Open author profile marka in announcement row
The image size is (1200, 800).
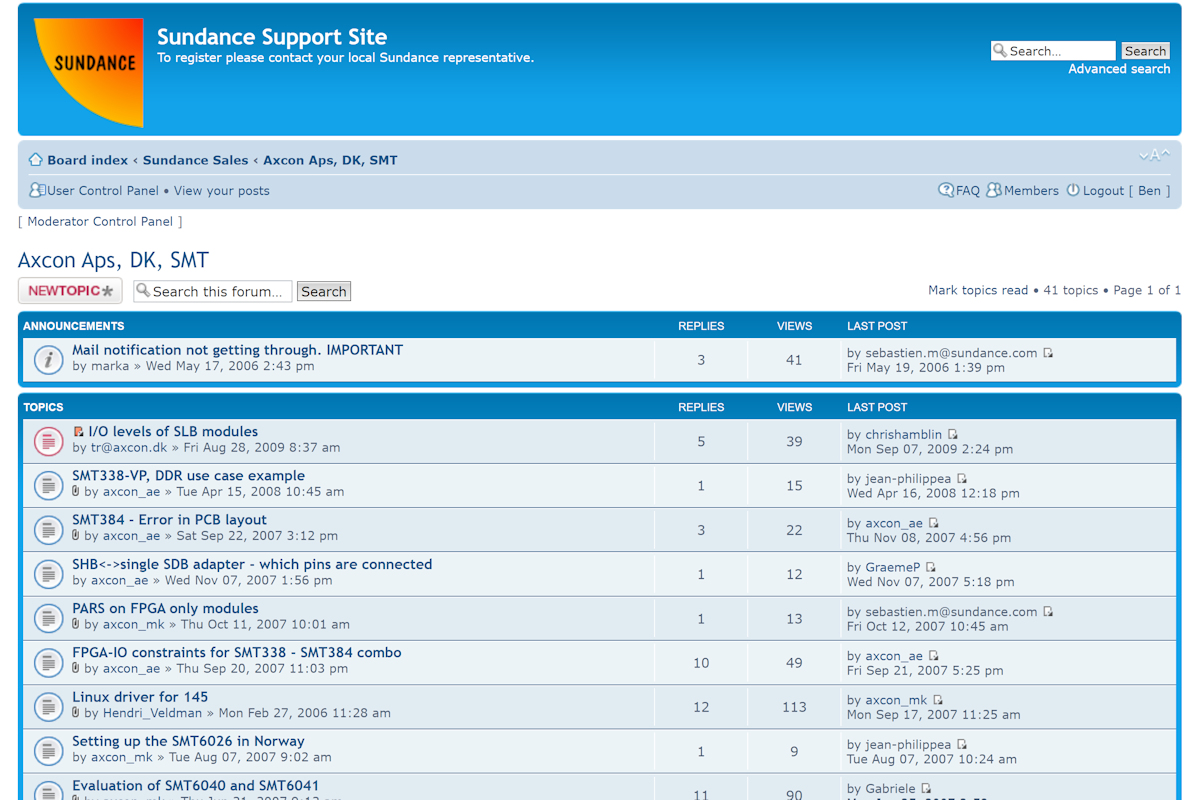110,366
